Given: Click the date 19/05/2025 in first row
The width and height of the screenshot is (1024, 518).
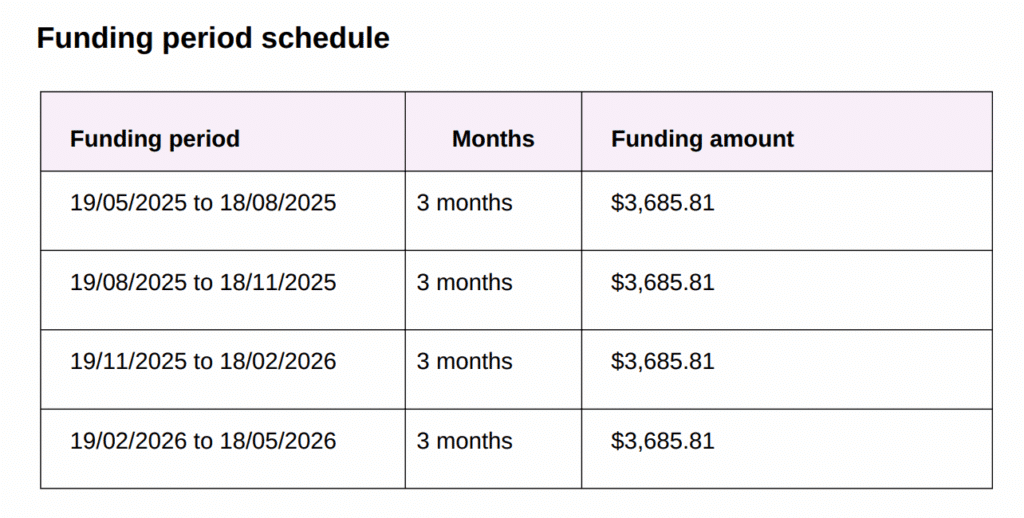Looking at the screenshot, I should [x=128, y=202].
